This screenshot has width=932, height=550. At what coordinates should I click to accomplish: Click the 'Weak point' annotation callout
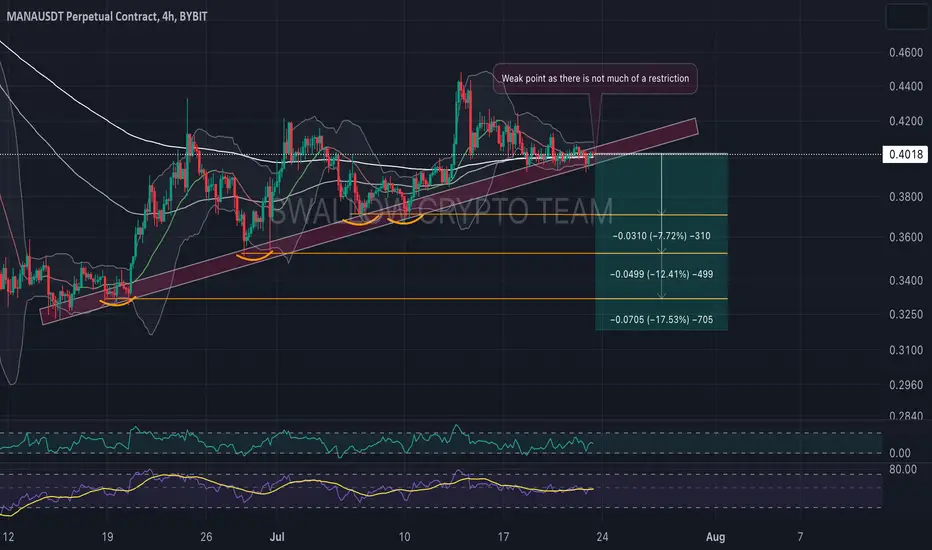595,78
